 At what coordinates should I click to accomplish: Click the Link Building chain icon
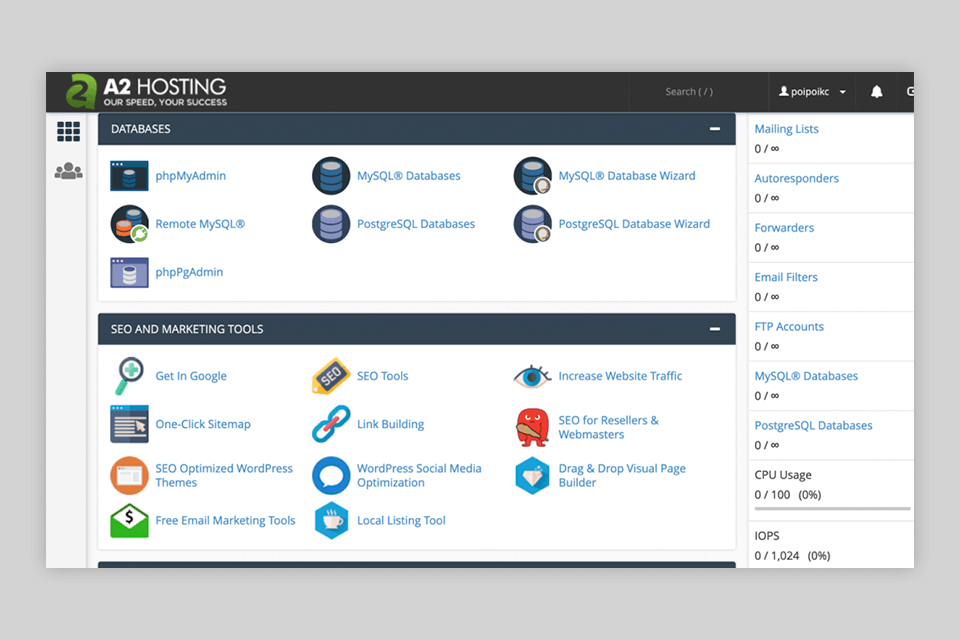click(331, 424)
